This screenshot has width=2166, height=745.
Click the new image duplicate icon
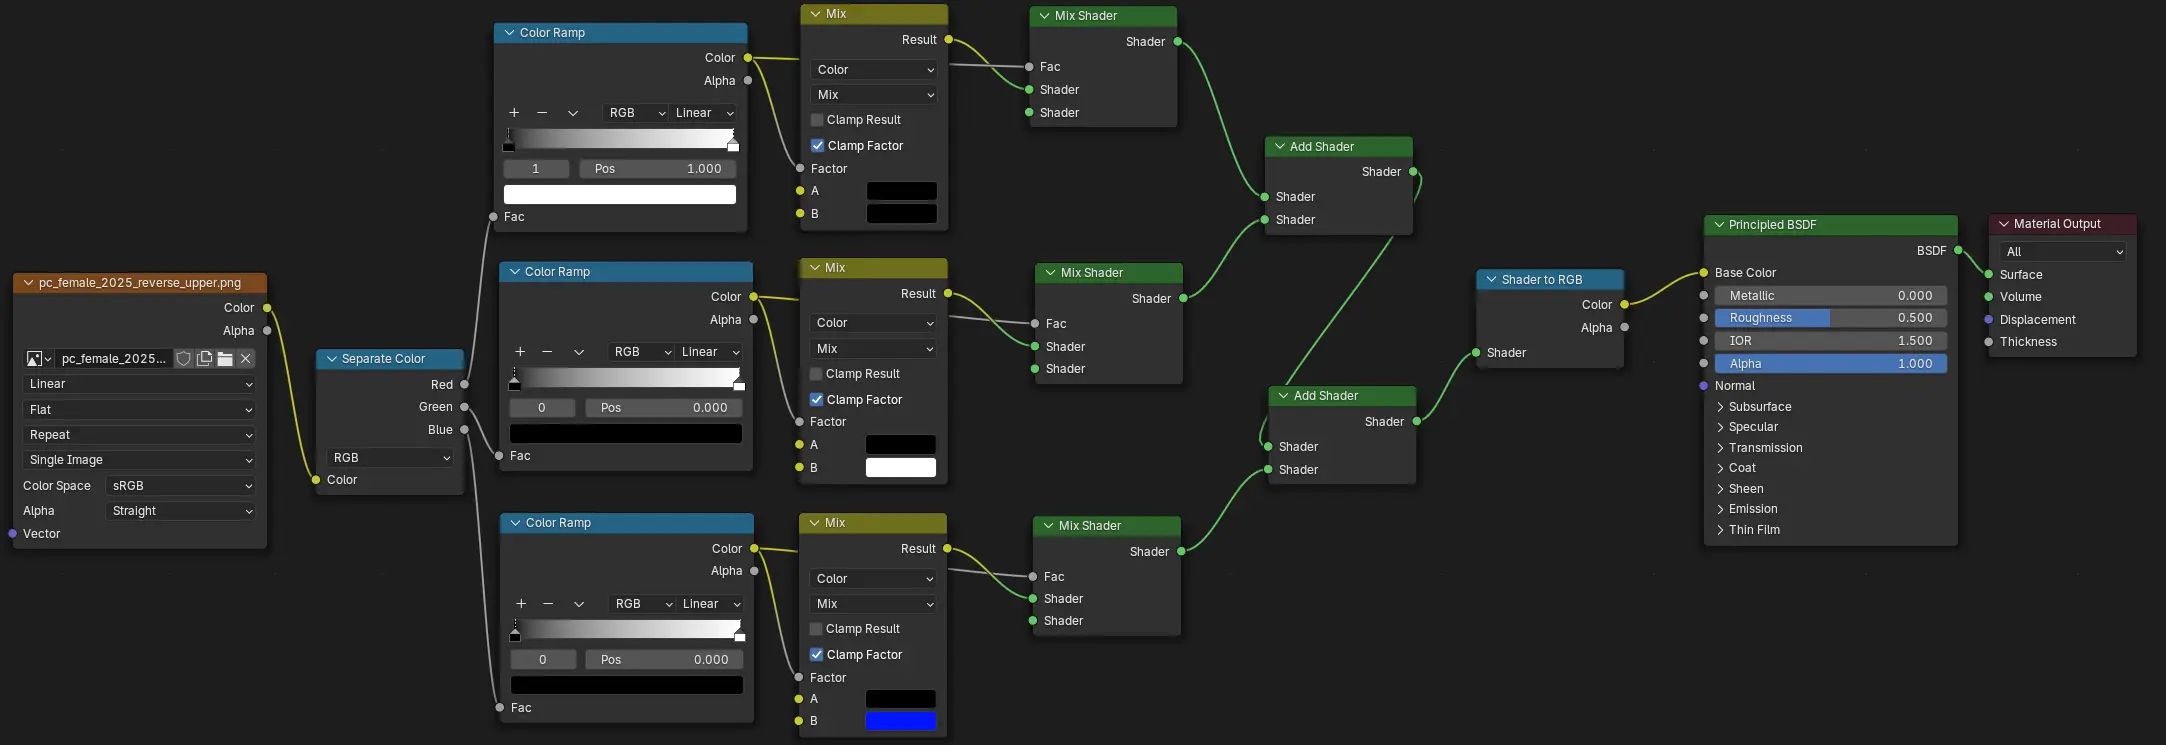[205, 358]
